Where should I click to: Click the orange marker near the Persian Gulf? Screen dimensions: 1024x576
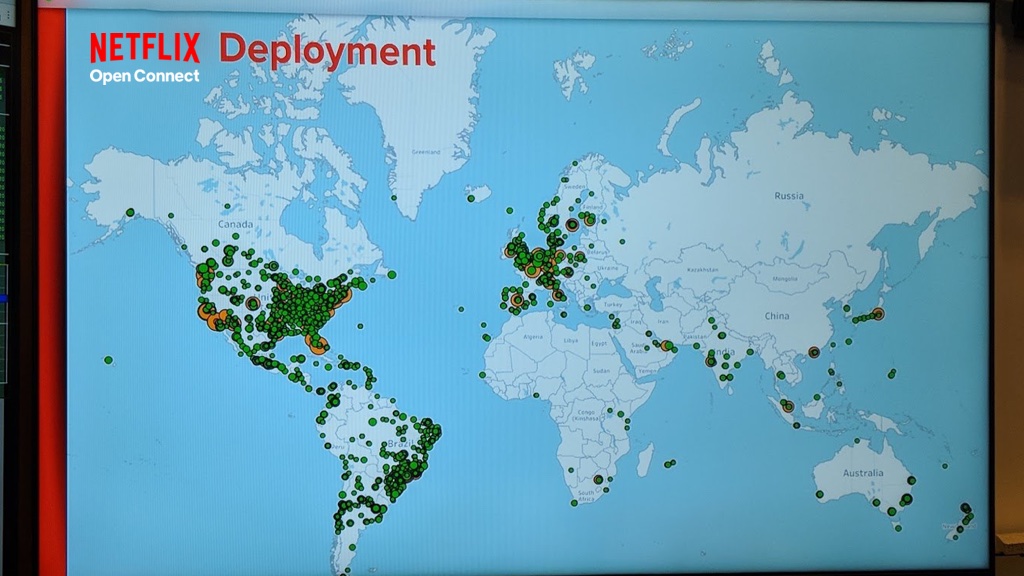coord(666,345)
